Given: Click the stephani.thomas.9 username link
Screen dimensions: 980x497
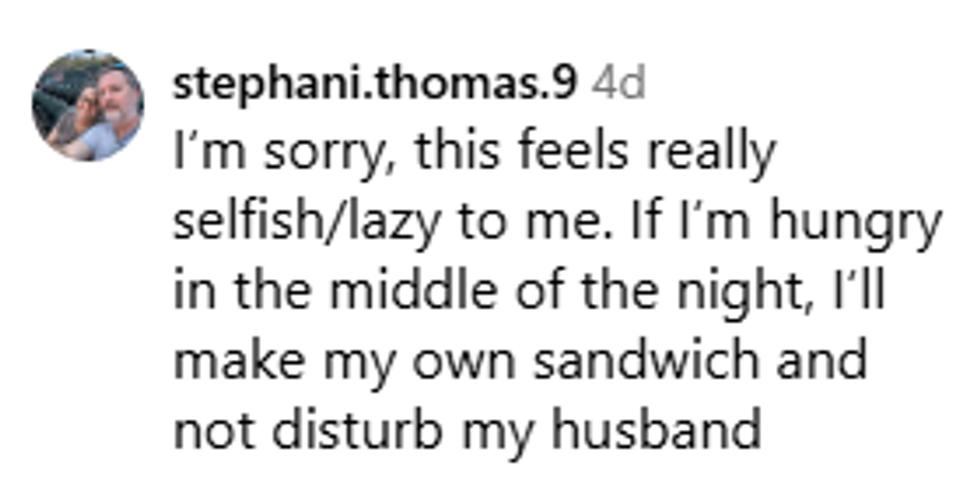Looking at the screenshot, I should (x=375, y=85).
